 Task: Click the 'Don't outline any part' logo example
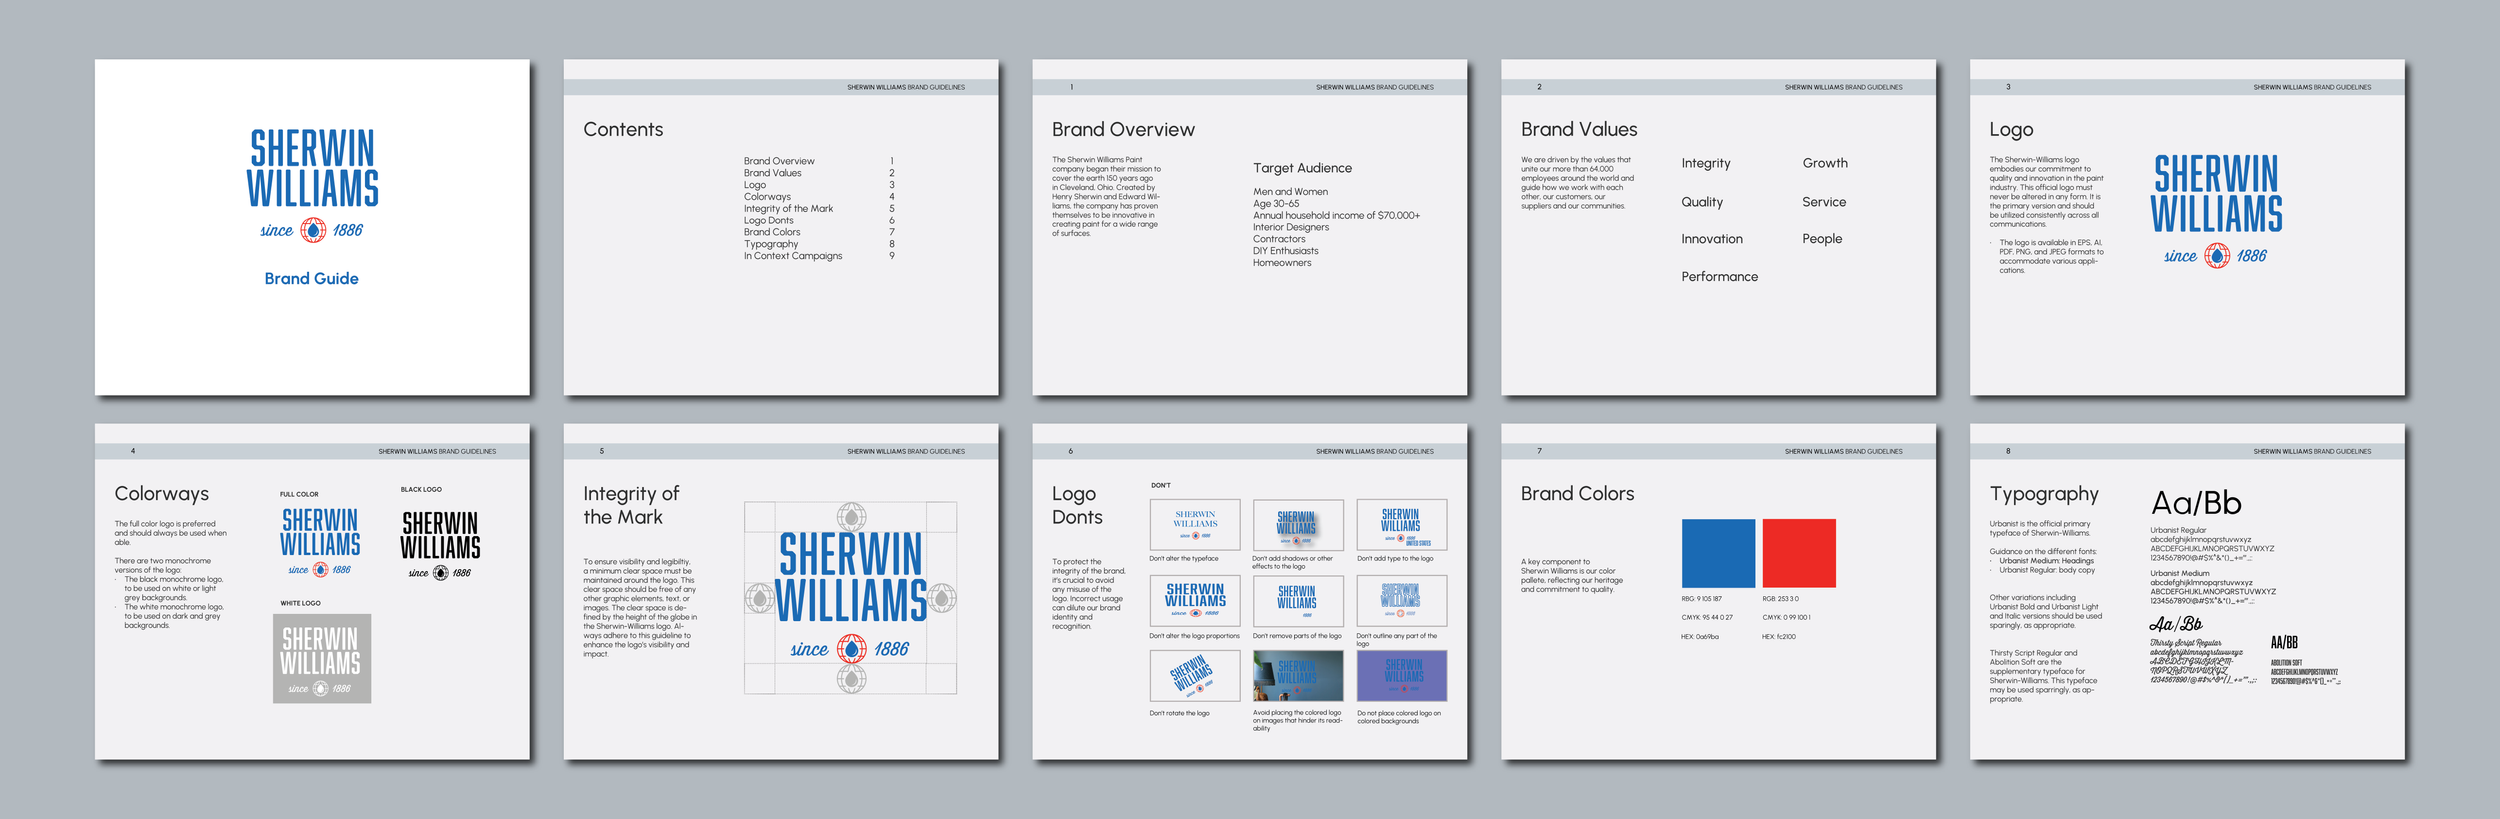[x=1402, y=600]
